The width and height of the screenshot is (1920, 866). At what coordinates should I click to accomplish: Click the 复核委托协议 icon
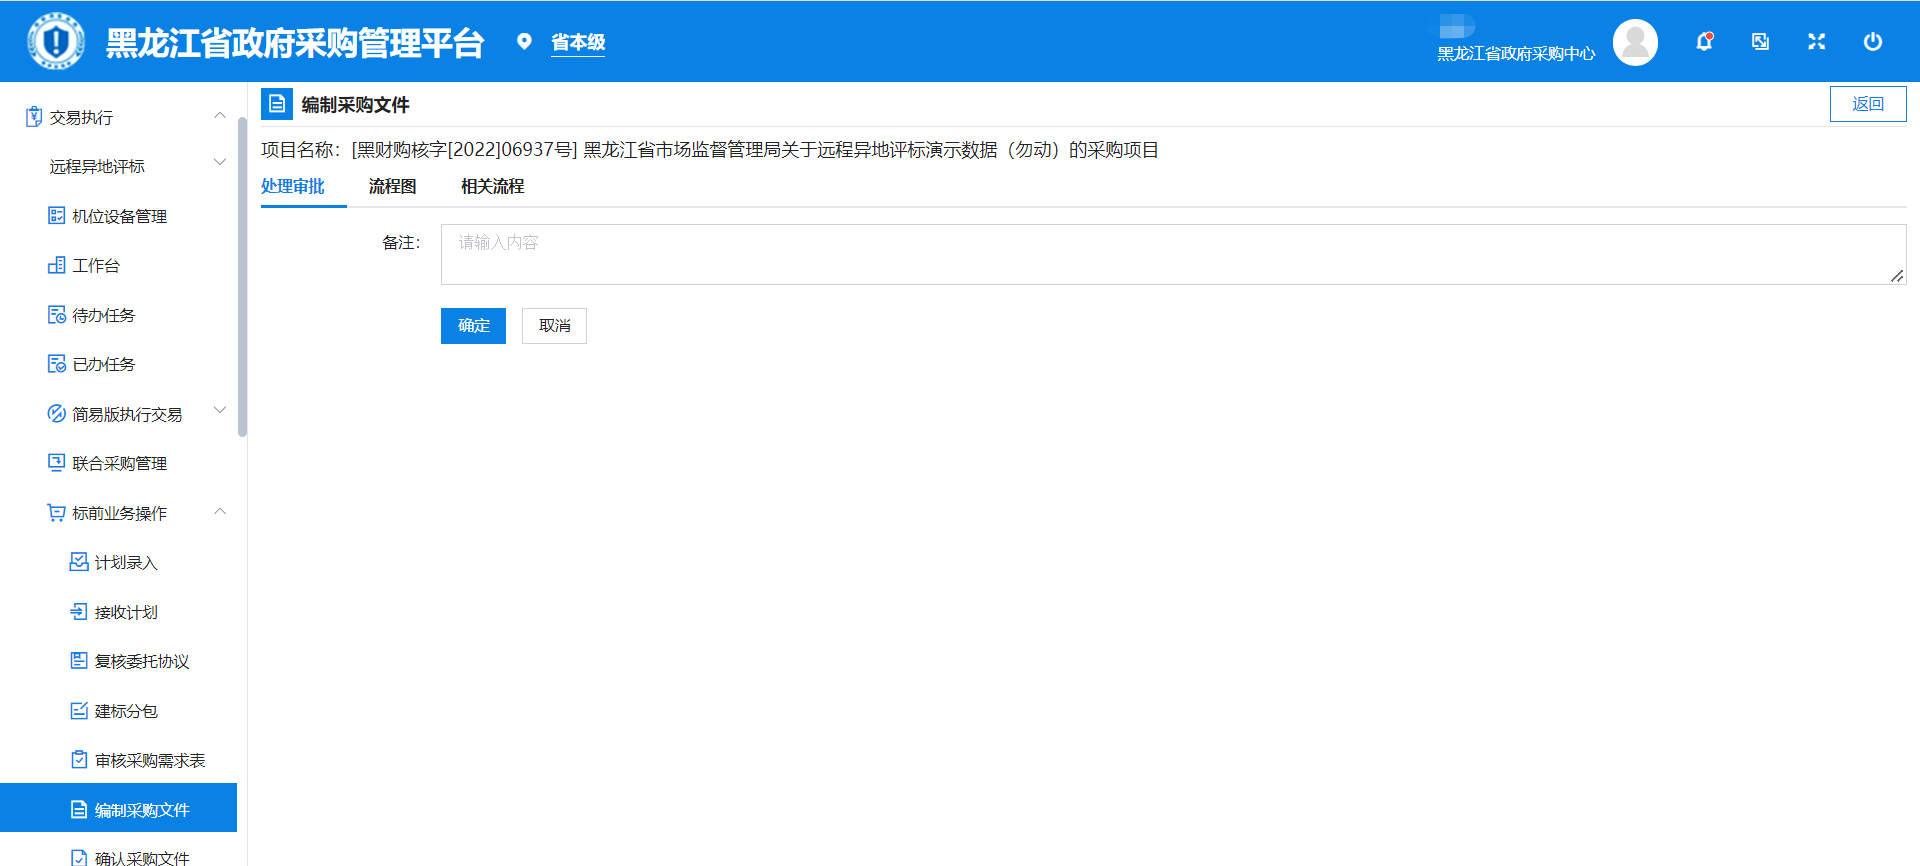tap(79, 660)
